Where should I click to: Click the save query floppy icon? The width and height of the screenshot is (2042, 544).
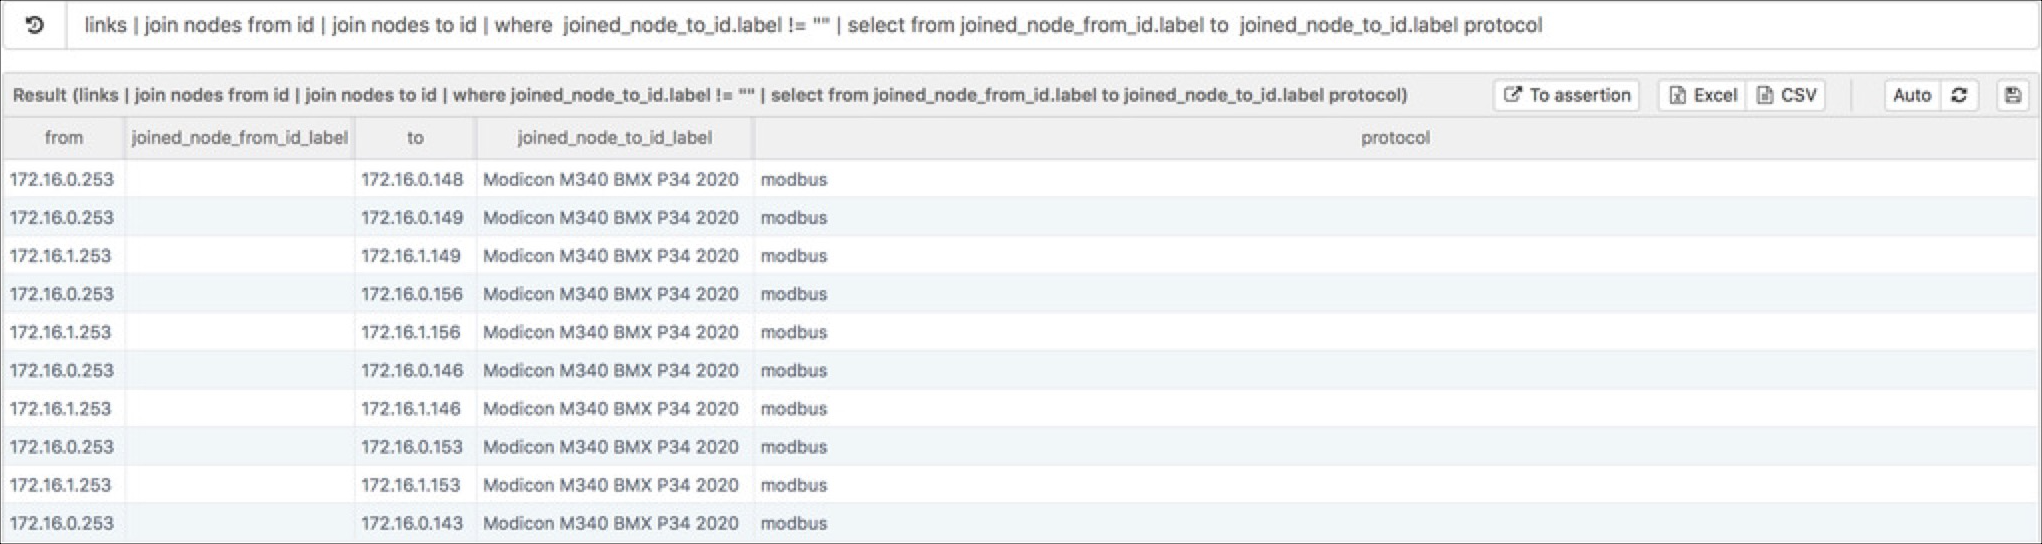[x=2012, y=95]
